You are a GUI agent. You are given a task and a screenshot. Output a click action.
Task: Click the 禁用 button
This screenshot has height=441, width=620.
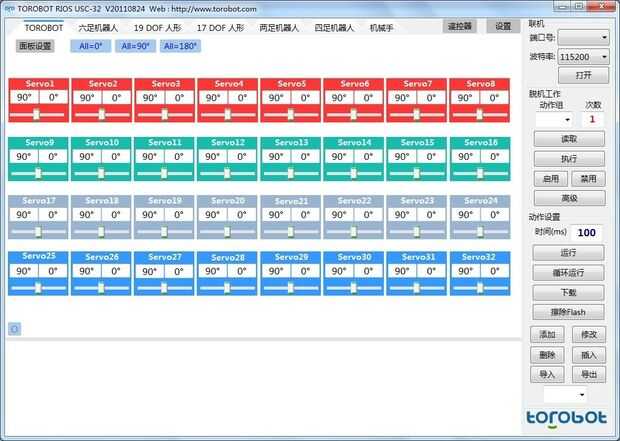point(588,179)
